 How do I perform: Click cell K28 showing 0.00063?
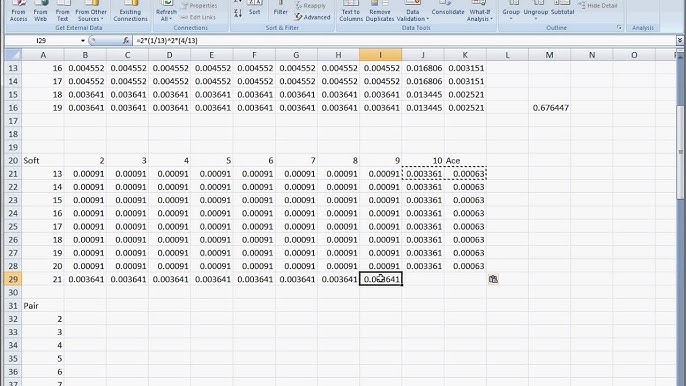tap(465, 266)
